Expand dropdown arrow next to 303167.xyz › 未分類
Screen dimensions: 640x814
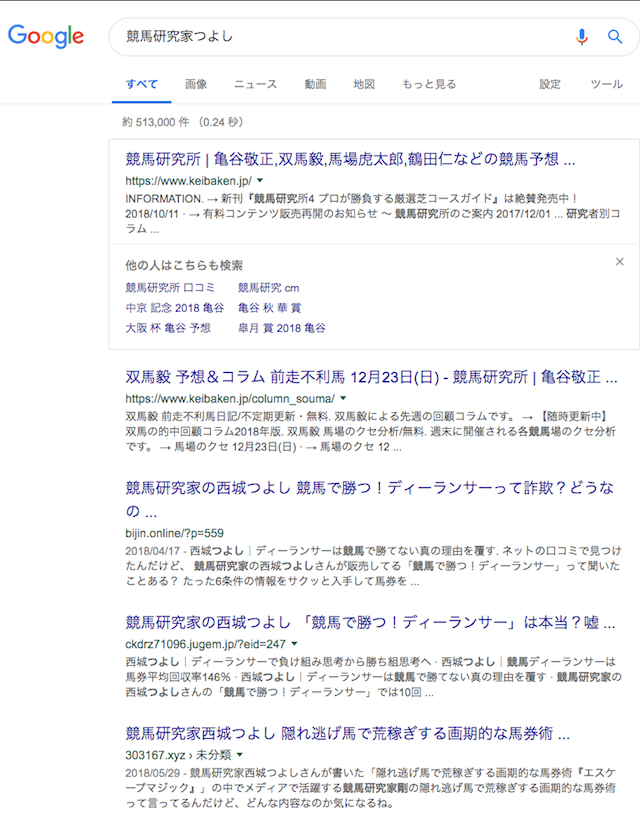pos(240,755)
